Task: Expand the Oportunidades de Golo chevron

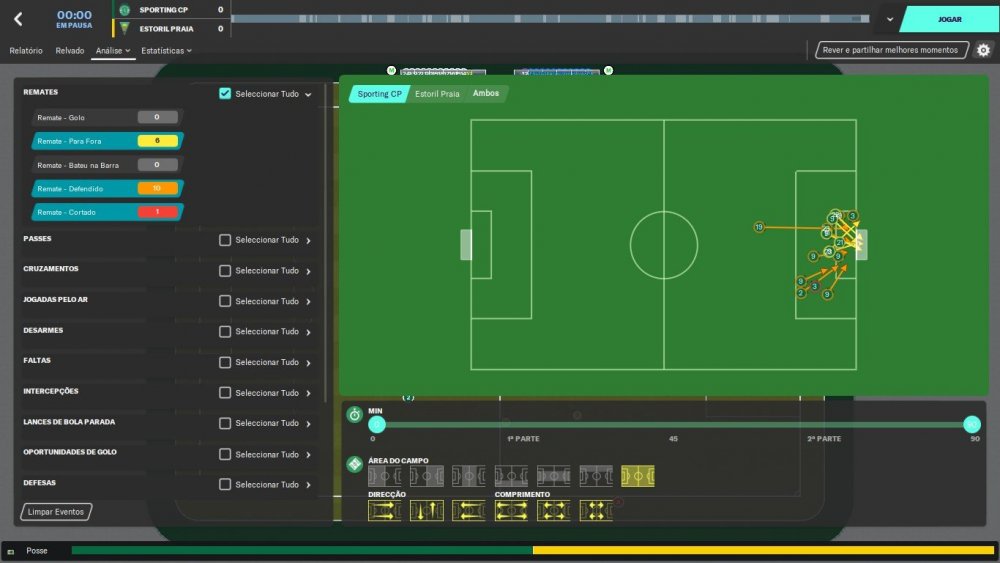Action: 309,455
